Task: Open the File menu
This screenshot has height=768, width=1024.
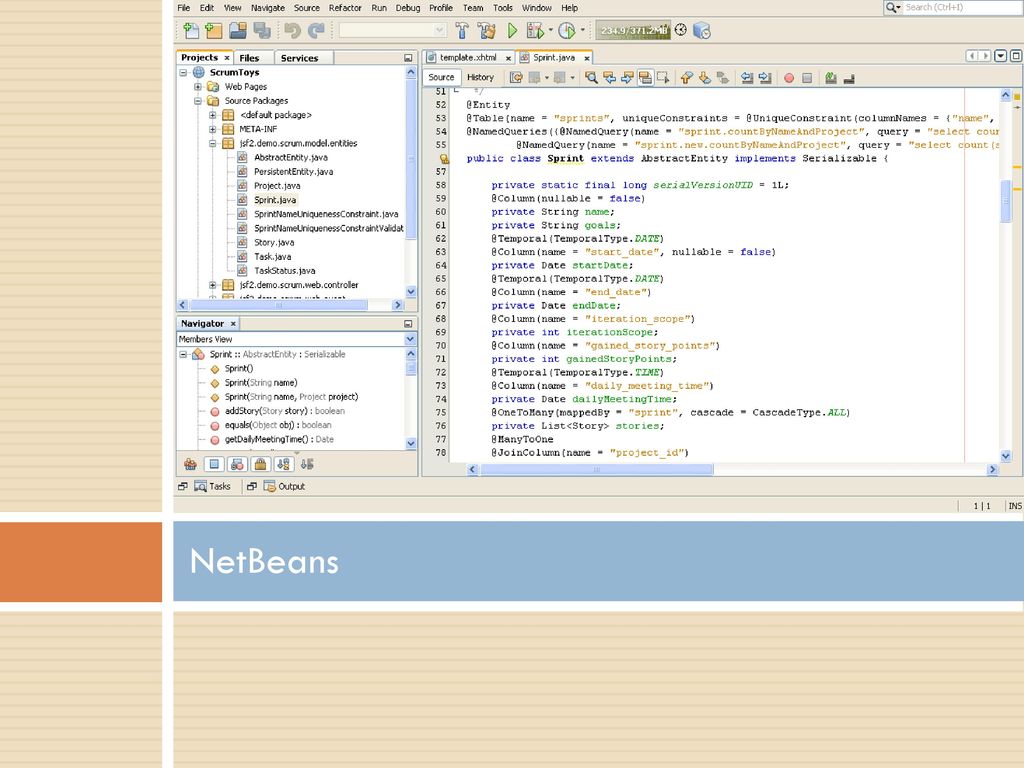Action: click(184, 8)
